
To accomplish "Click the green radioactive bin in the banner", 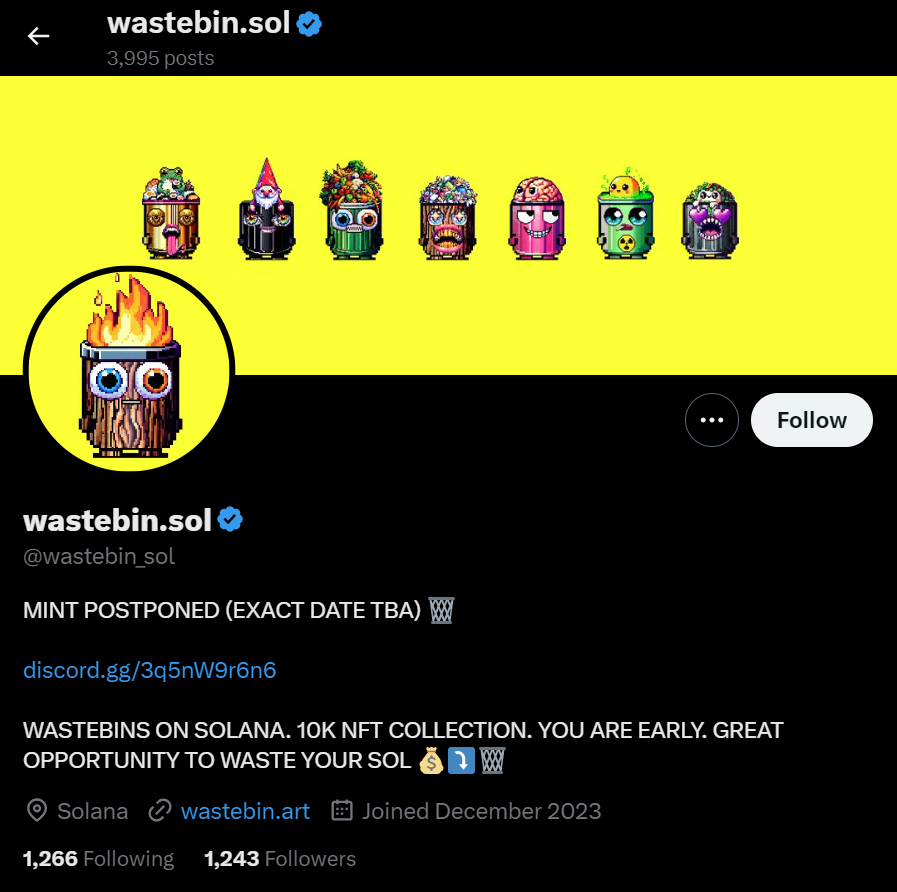I will pos(626,213).
